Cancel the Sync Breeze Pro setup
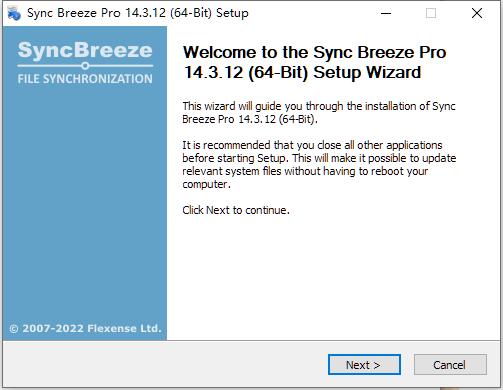This screenshot has height=390, width=503. (x=450, y=365)
